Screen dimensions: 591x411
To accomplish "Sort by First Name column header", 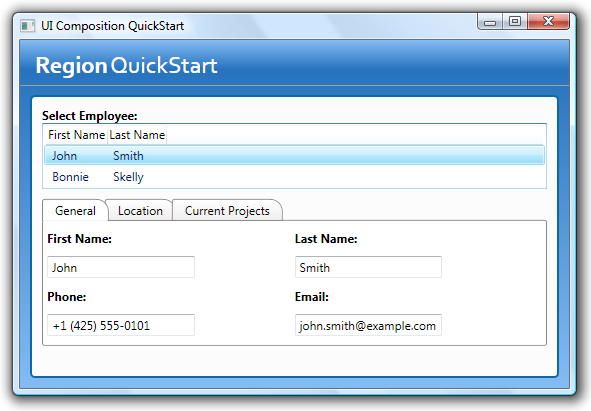I will tap(77, 135).
